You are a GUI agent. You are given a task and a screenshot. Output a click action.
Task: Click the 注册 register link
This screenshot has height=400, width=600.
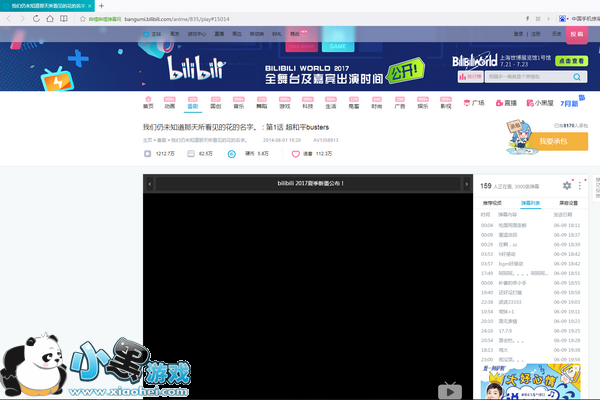pyautogui.click(x=536, y=34)
